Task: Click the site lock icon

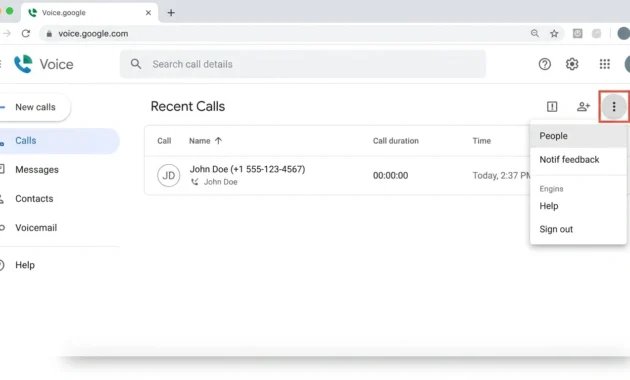Action: click(49, 34)
